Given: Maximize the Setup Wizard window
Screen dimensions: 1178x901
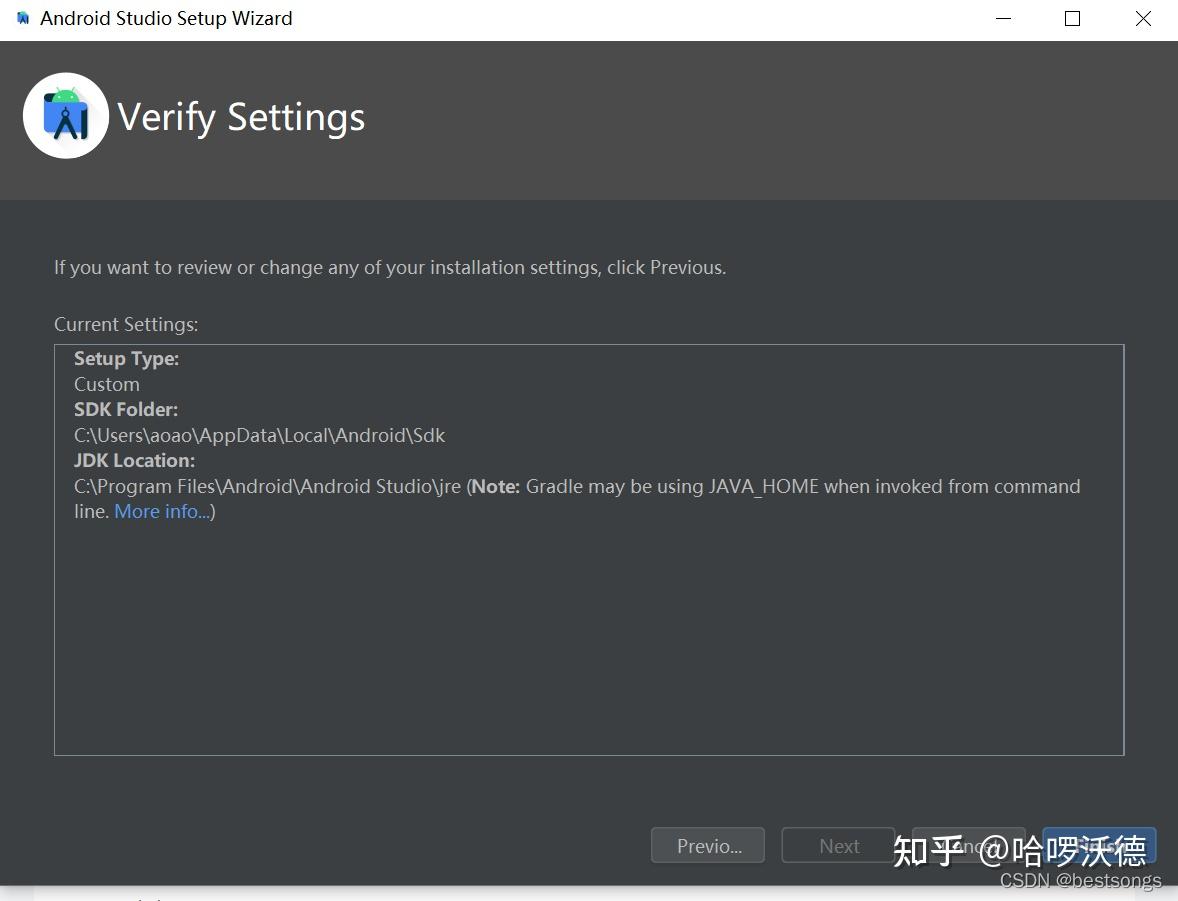Looking at the screenshot, I should point(1073,19).
